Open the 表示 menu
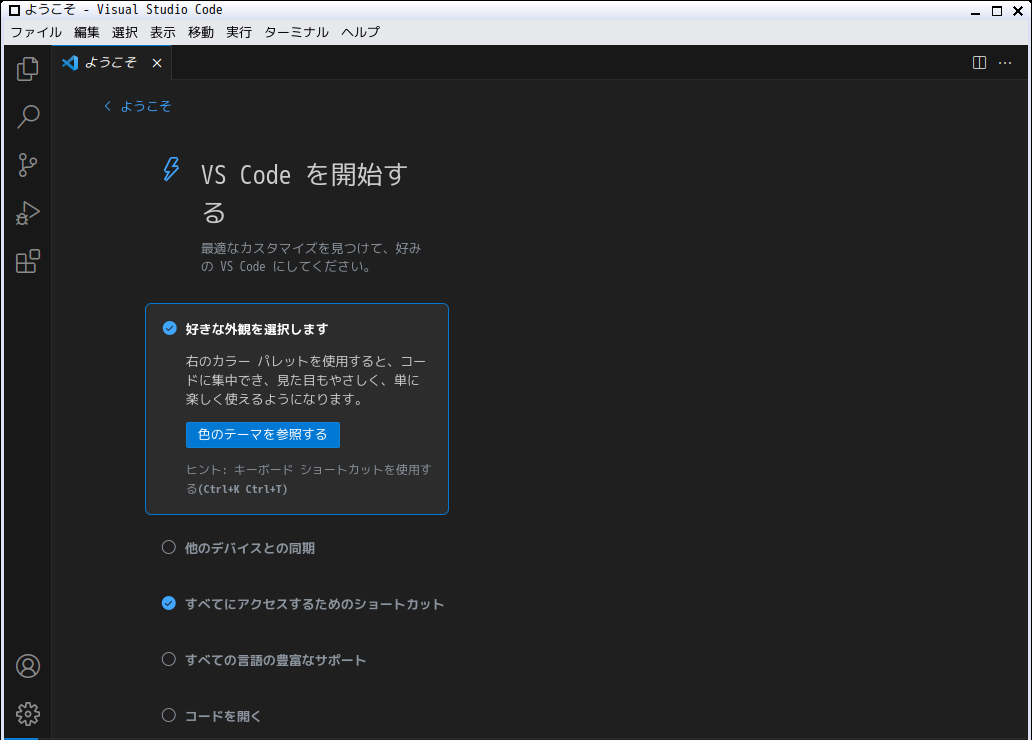1032x740 pixels. click(163, 32)
